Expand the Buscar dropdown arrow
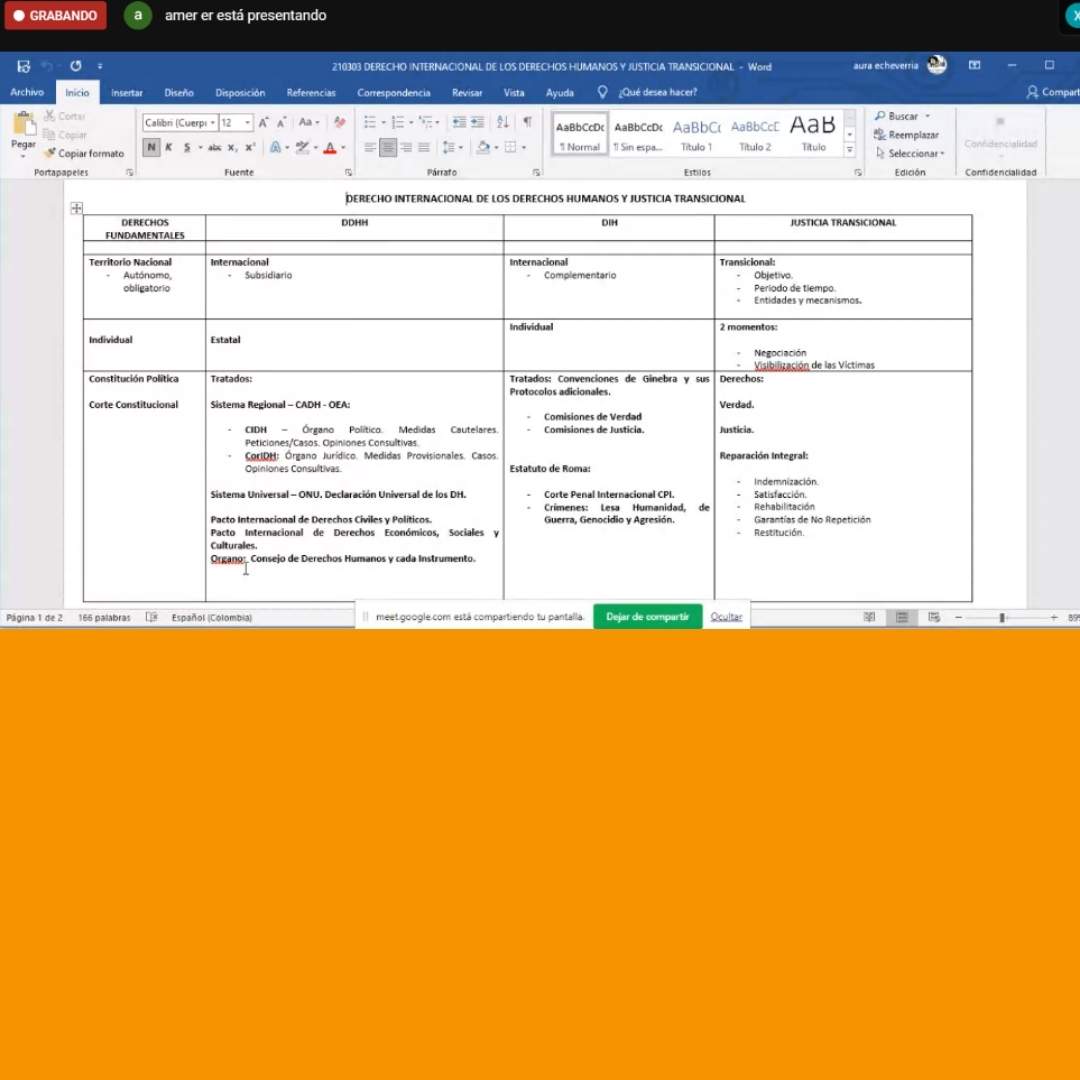This screenshot has width=1080, height=1080. 928,116
